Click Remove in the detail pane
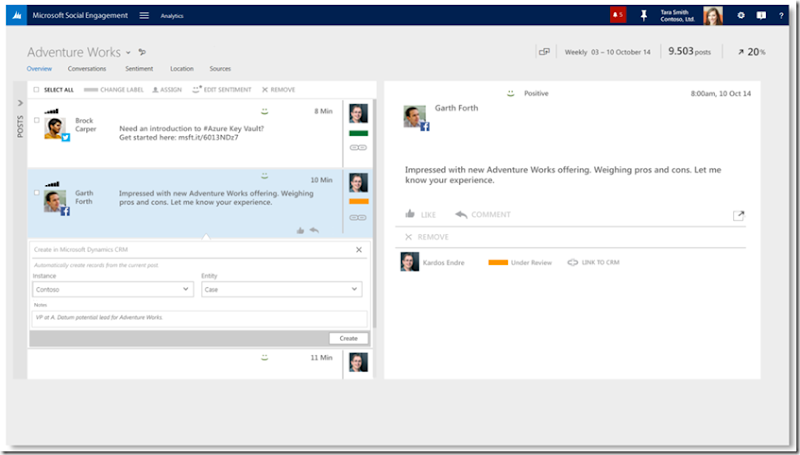800x455 pixels. [427, 237]
